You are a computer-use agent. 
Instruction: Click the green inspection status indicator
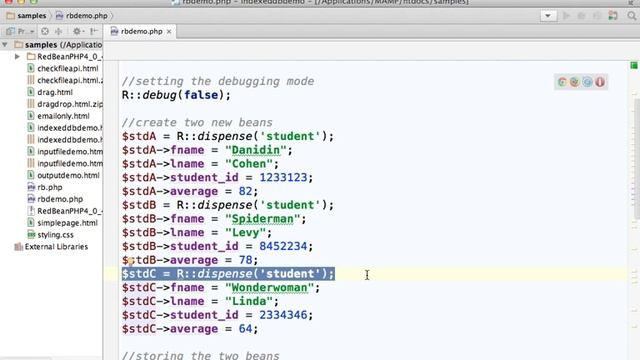click(633, 65)
